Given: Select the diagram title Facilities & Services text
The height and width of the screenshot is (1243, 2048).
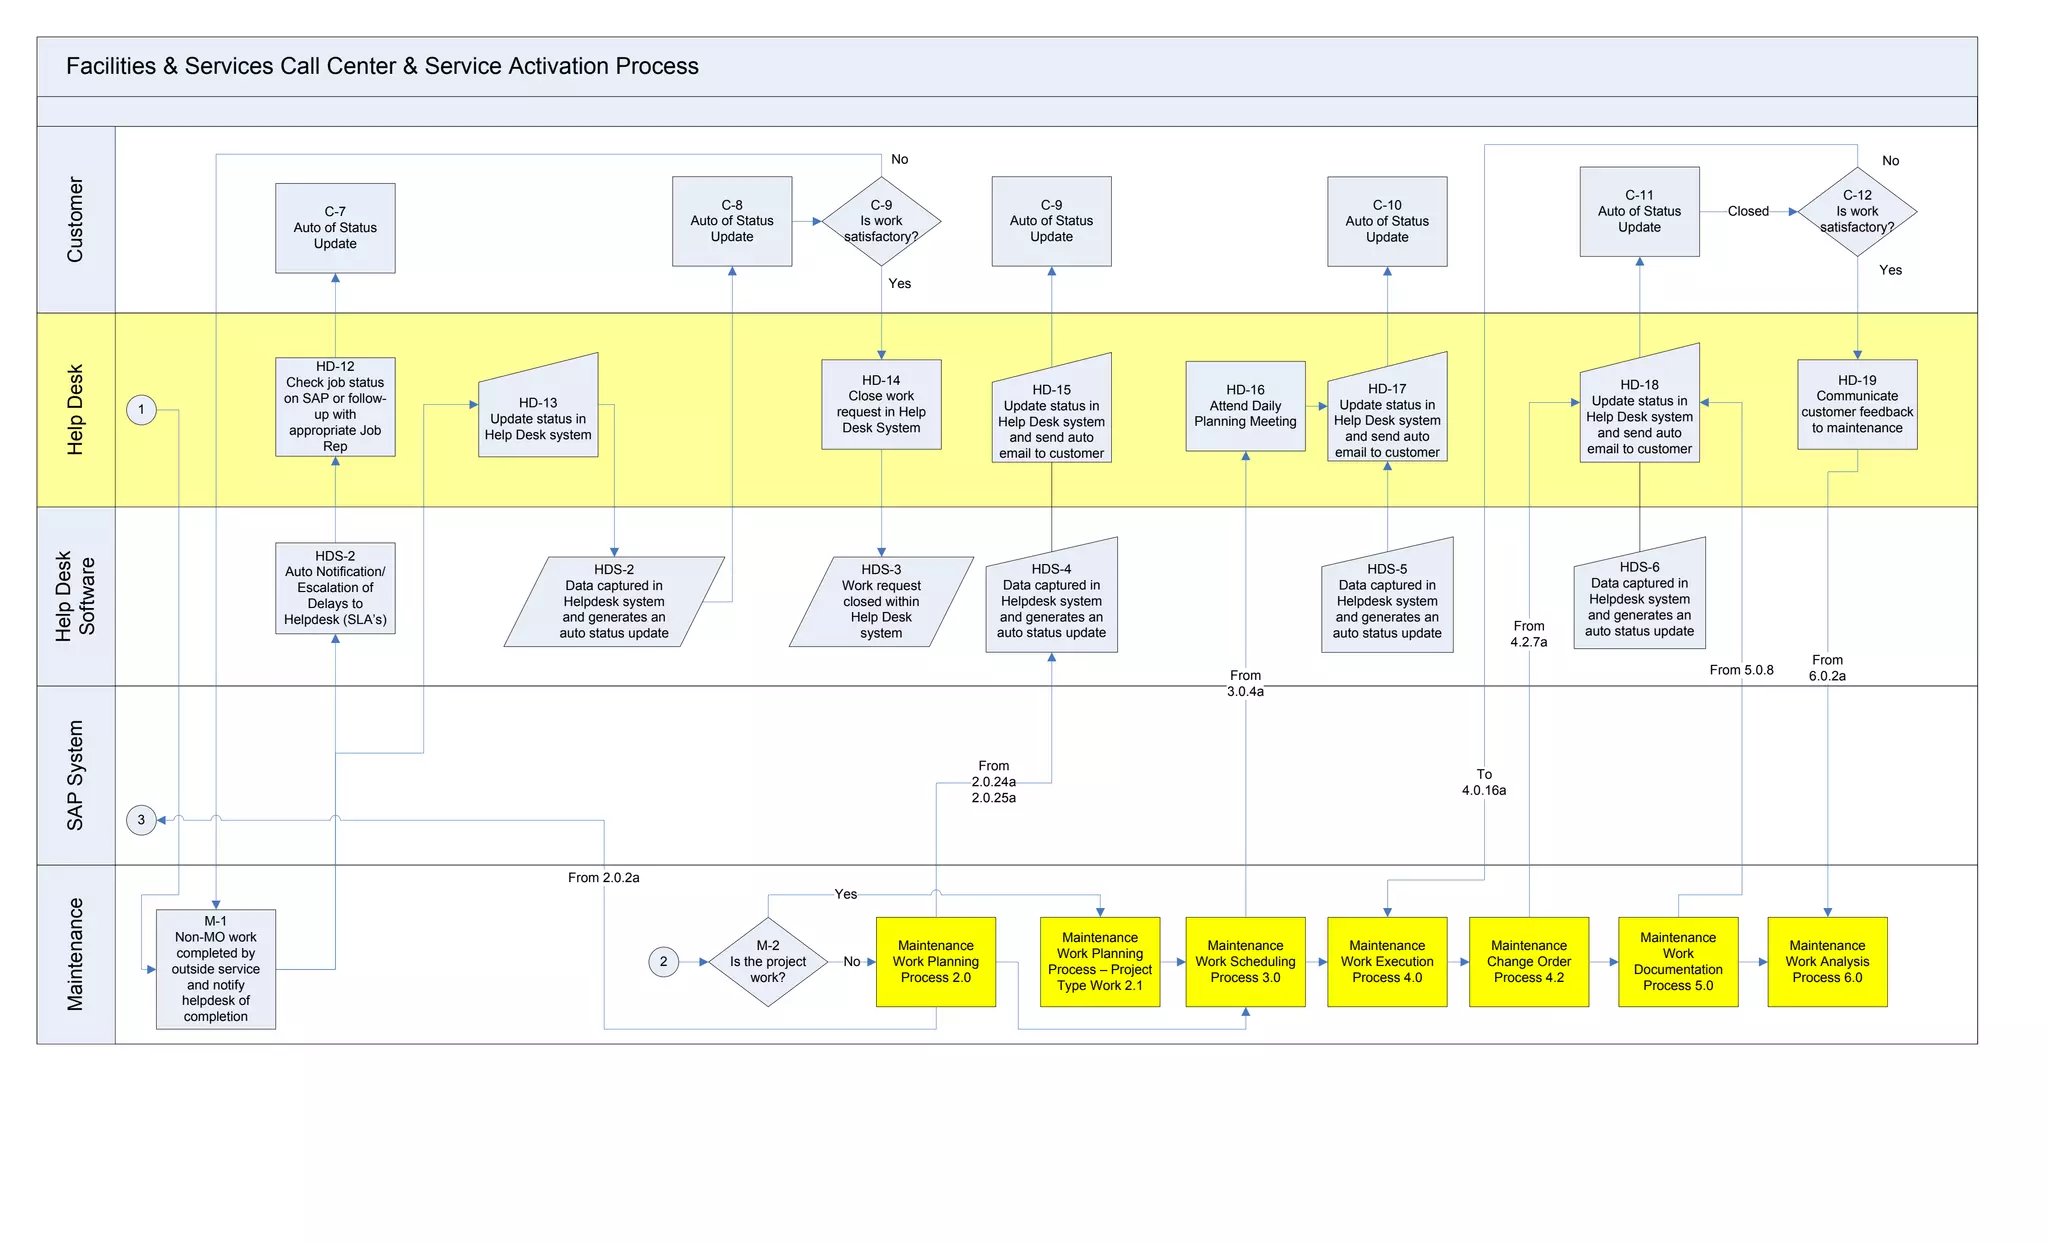Looking at the screenshot, I should tap(382, 66).
